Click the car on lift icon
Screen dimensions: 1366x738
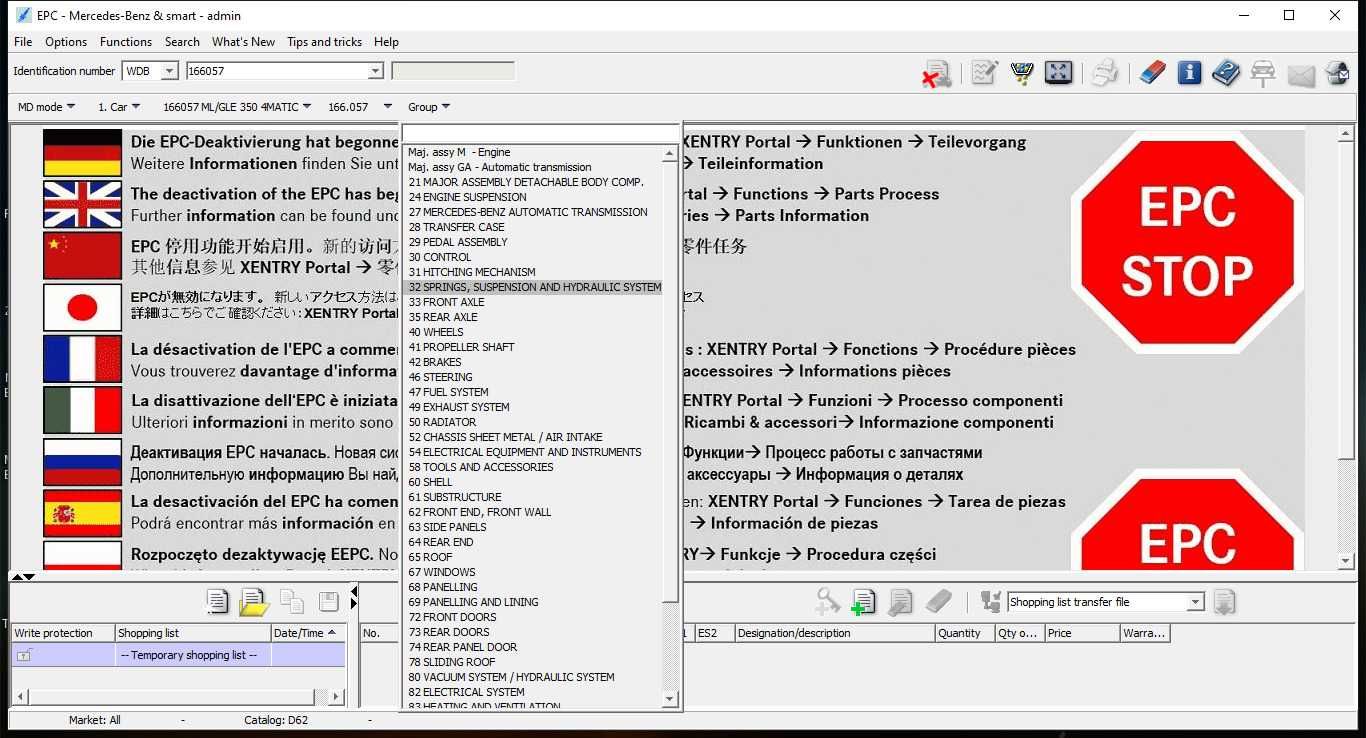[1263, 72]
